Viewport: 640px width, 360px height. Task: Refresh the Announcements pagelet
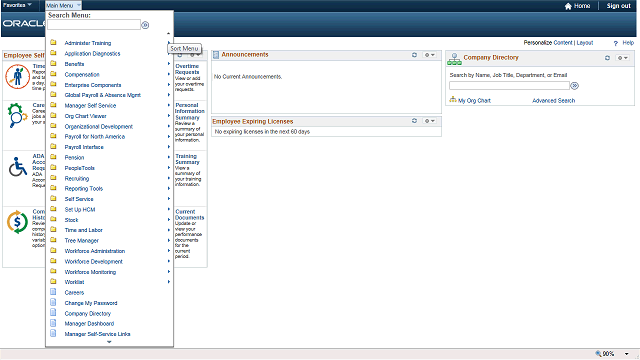(414, 55)
